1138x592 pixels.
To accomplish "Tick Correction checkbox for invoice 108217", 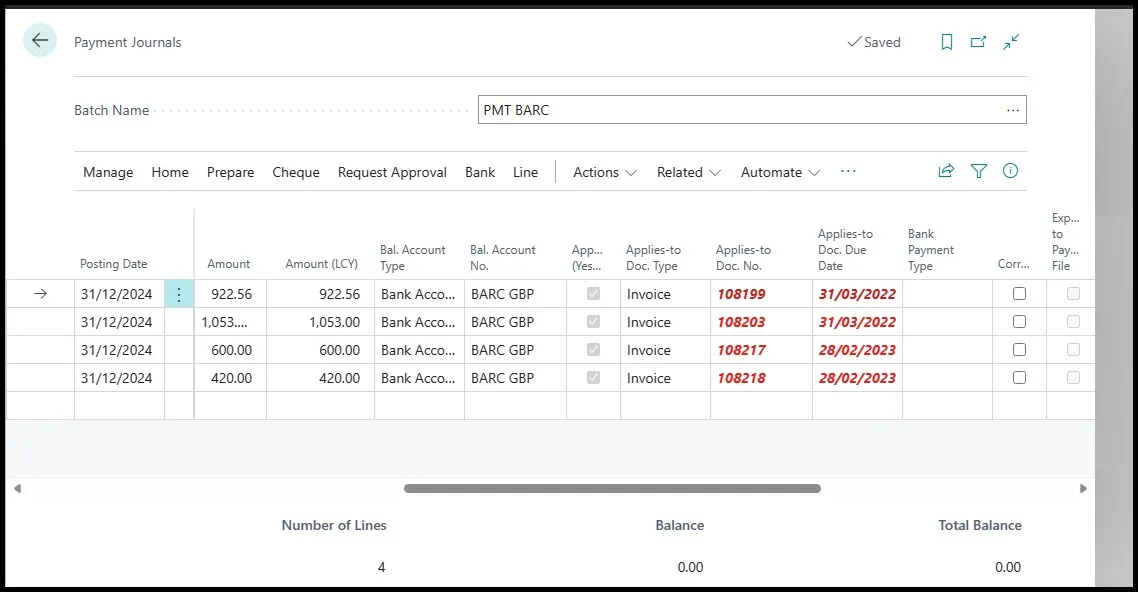I will click(x=1019, y=350).
